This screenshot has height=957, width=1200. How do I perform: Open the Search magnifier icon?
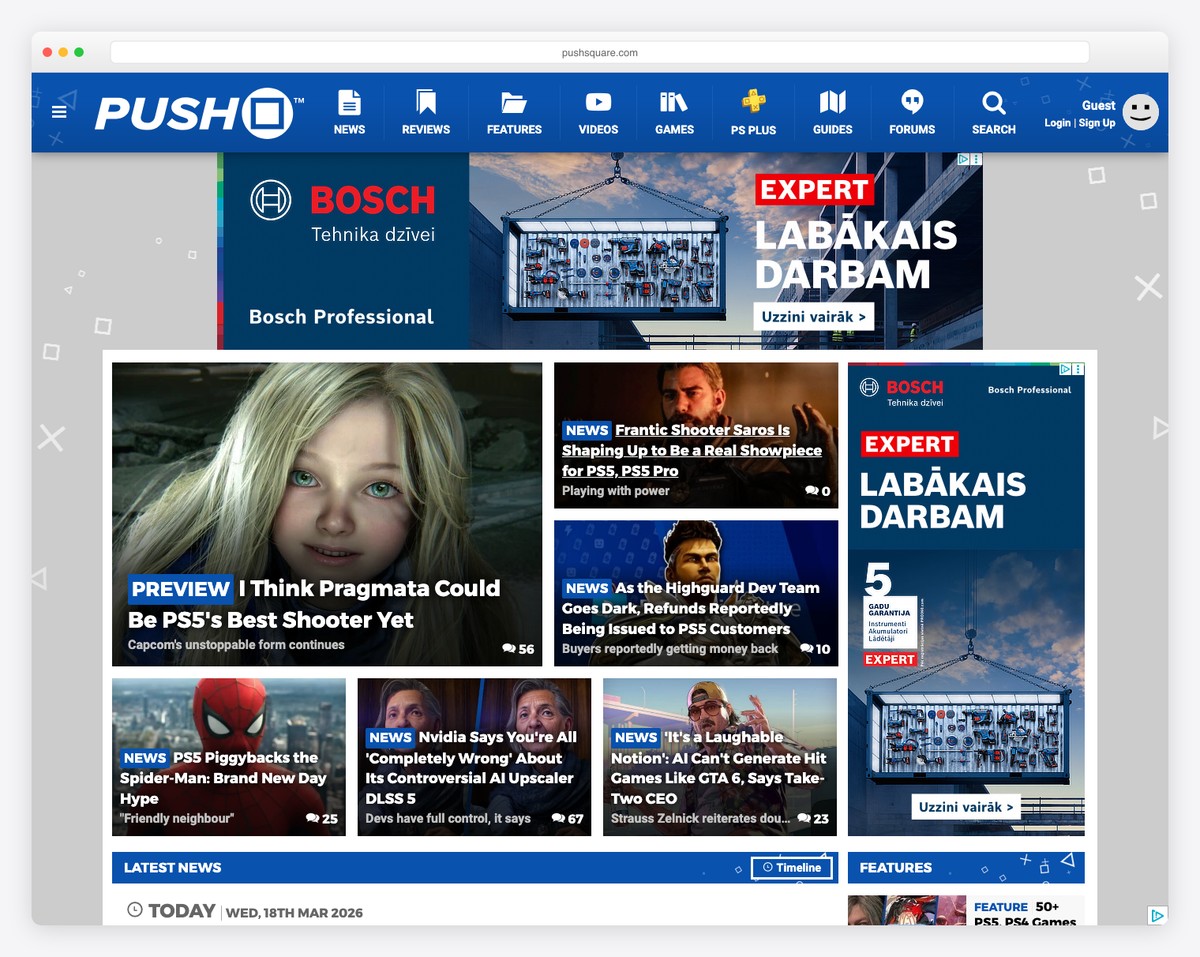[x=993, y=103]
